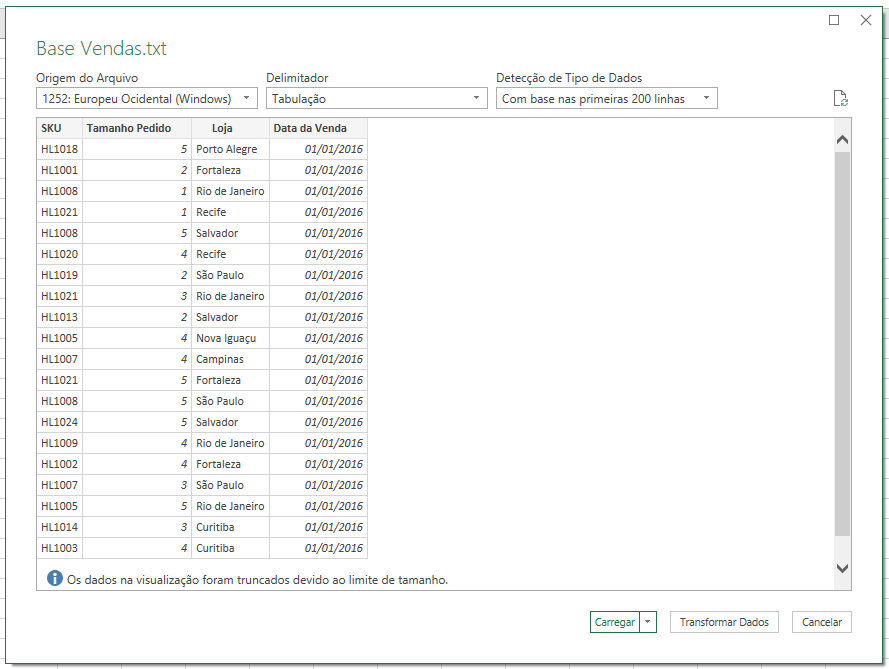
Task: Click the HL1013 SKU cell
Action: coord(60,317)
